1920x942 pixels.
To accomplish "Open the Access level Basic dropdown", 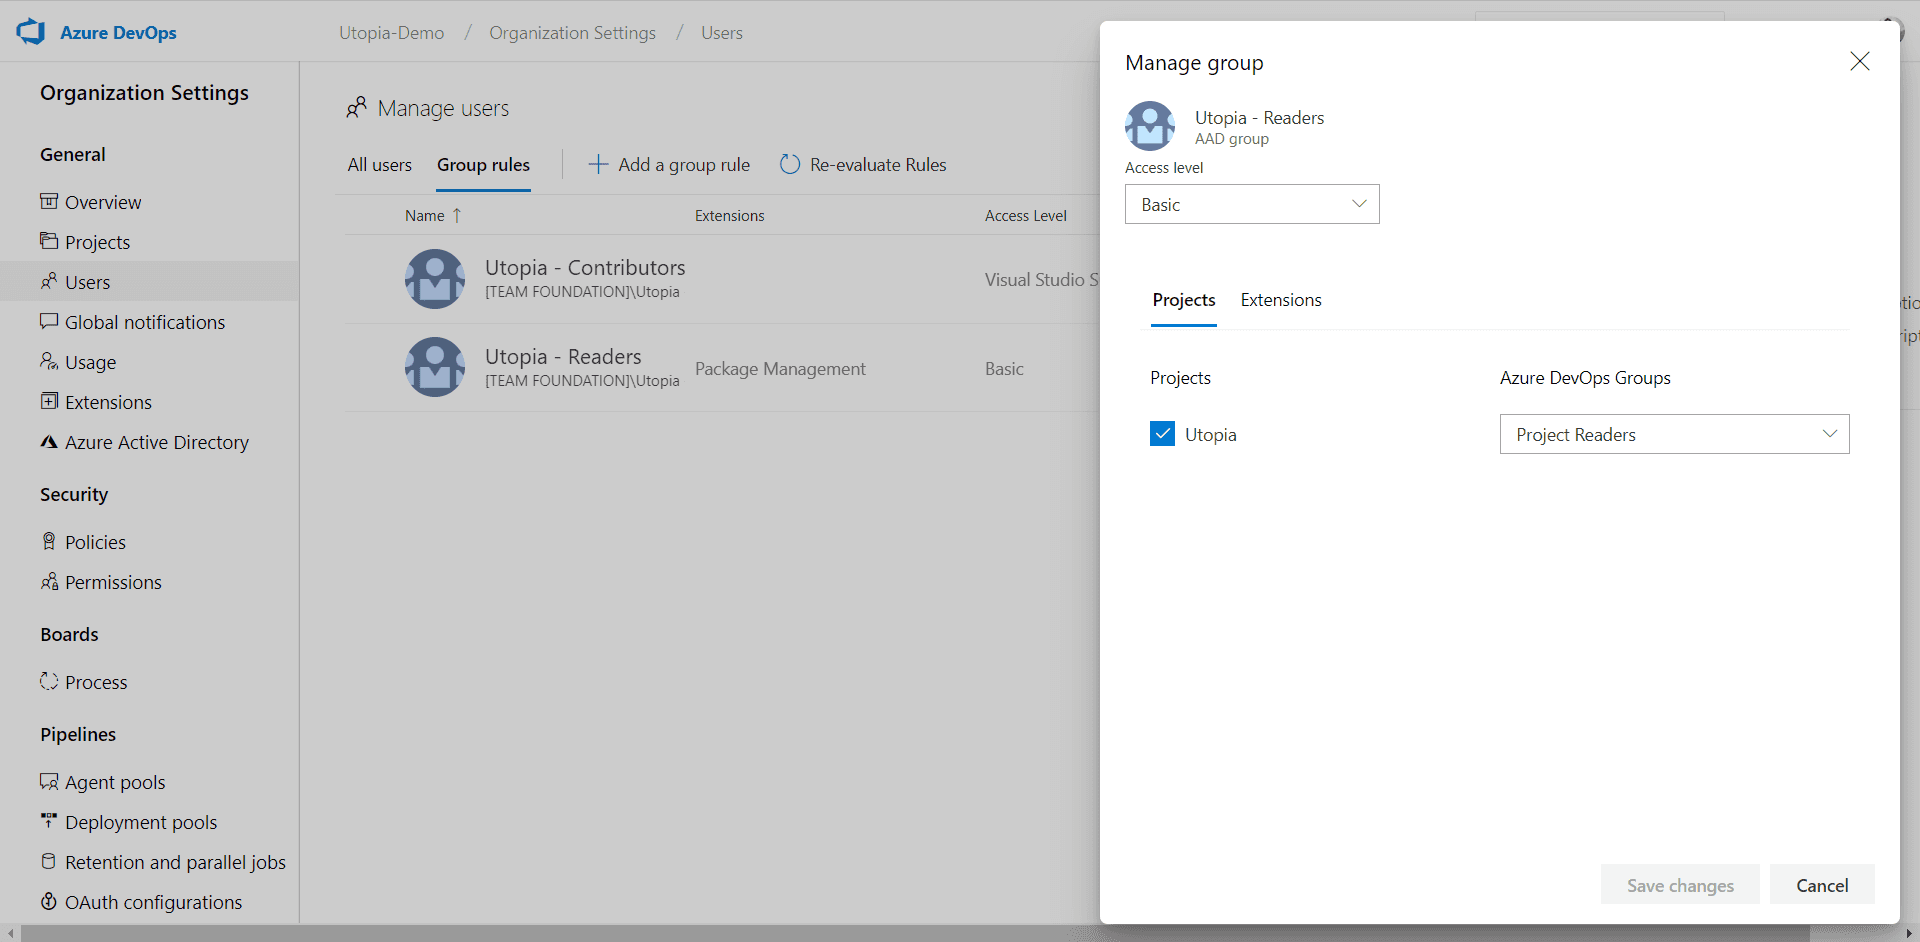I will (x=1252, y=204).
